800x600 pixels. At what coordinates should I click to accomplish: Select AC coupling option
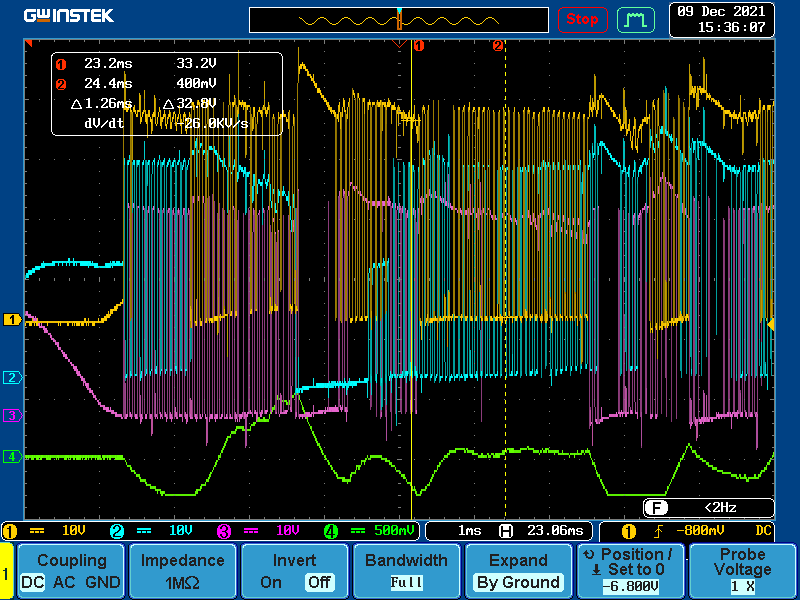pos(64,582)
